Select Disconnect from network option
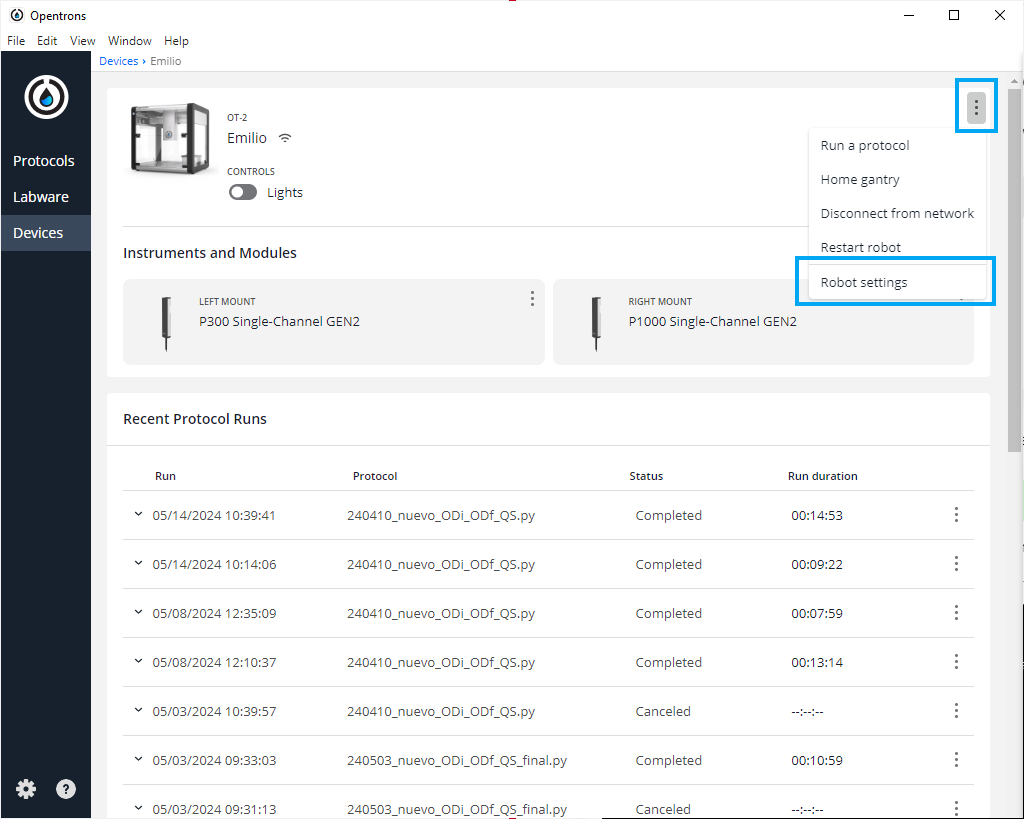 897,213
